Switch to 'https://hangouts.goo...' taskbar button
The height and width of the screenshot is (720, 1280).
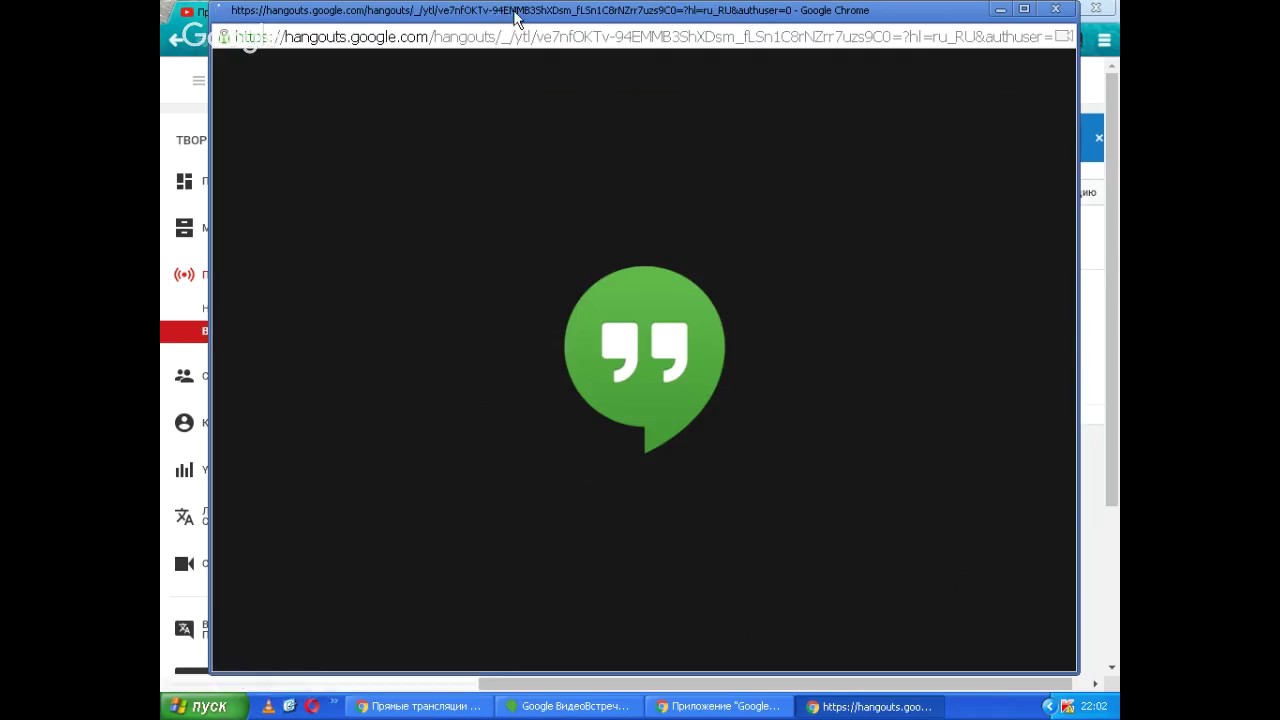(x=871, y=707)
